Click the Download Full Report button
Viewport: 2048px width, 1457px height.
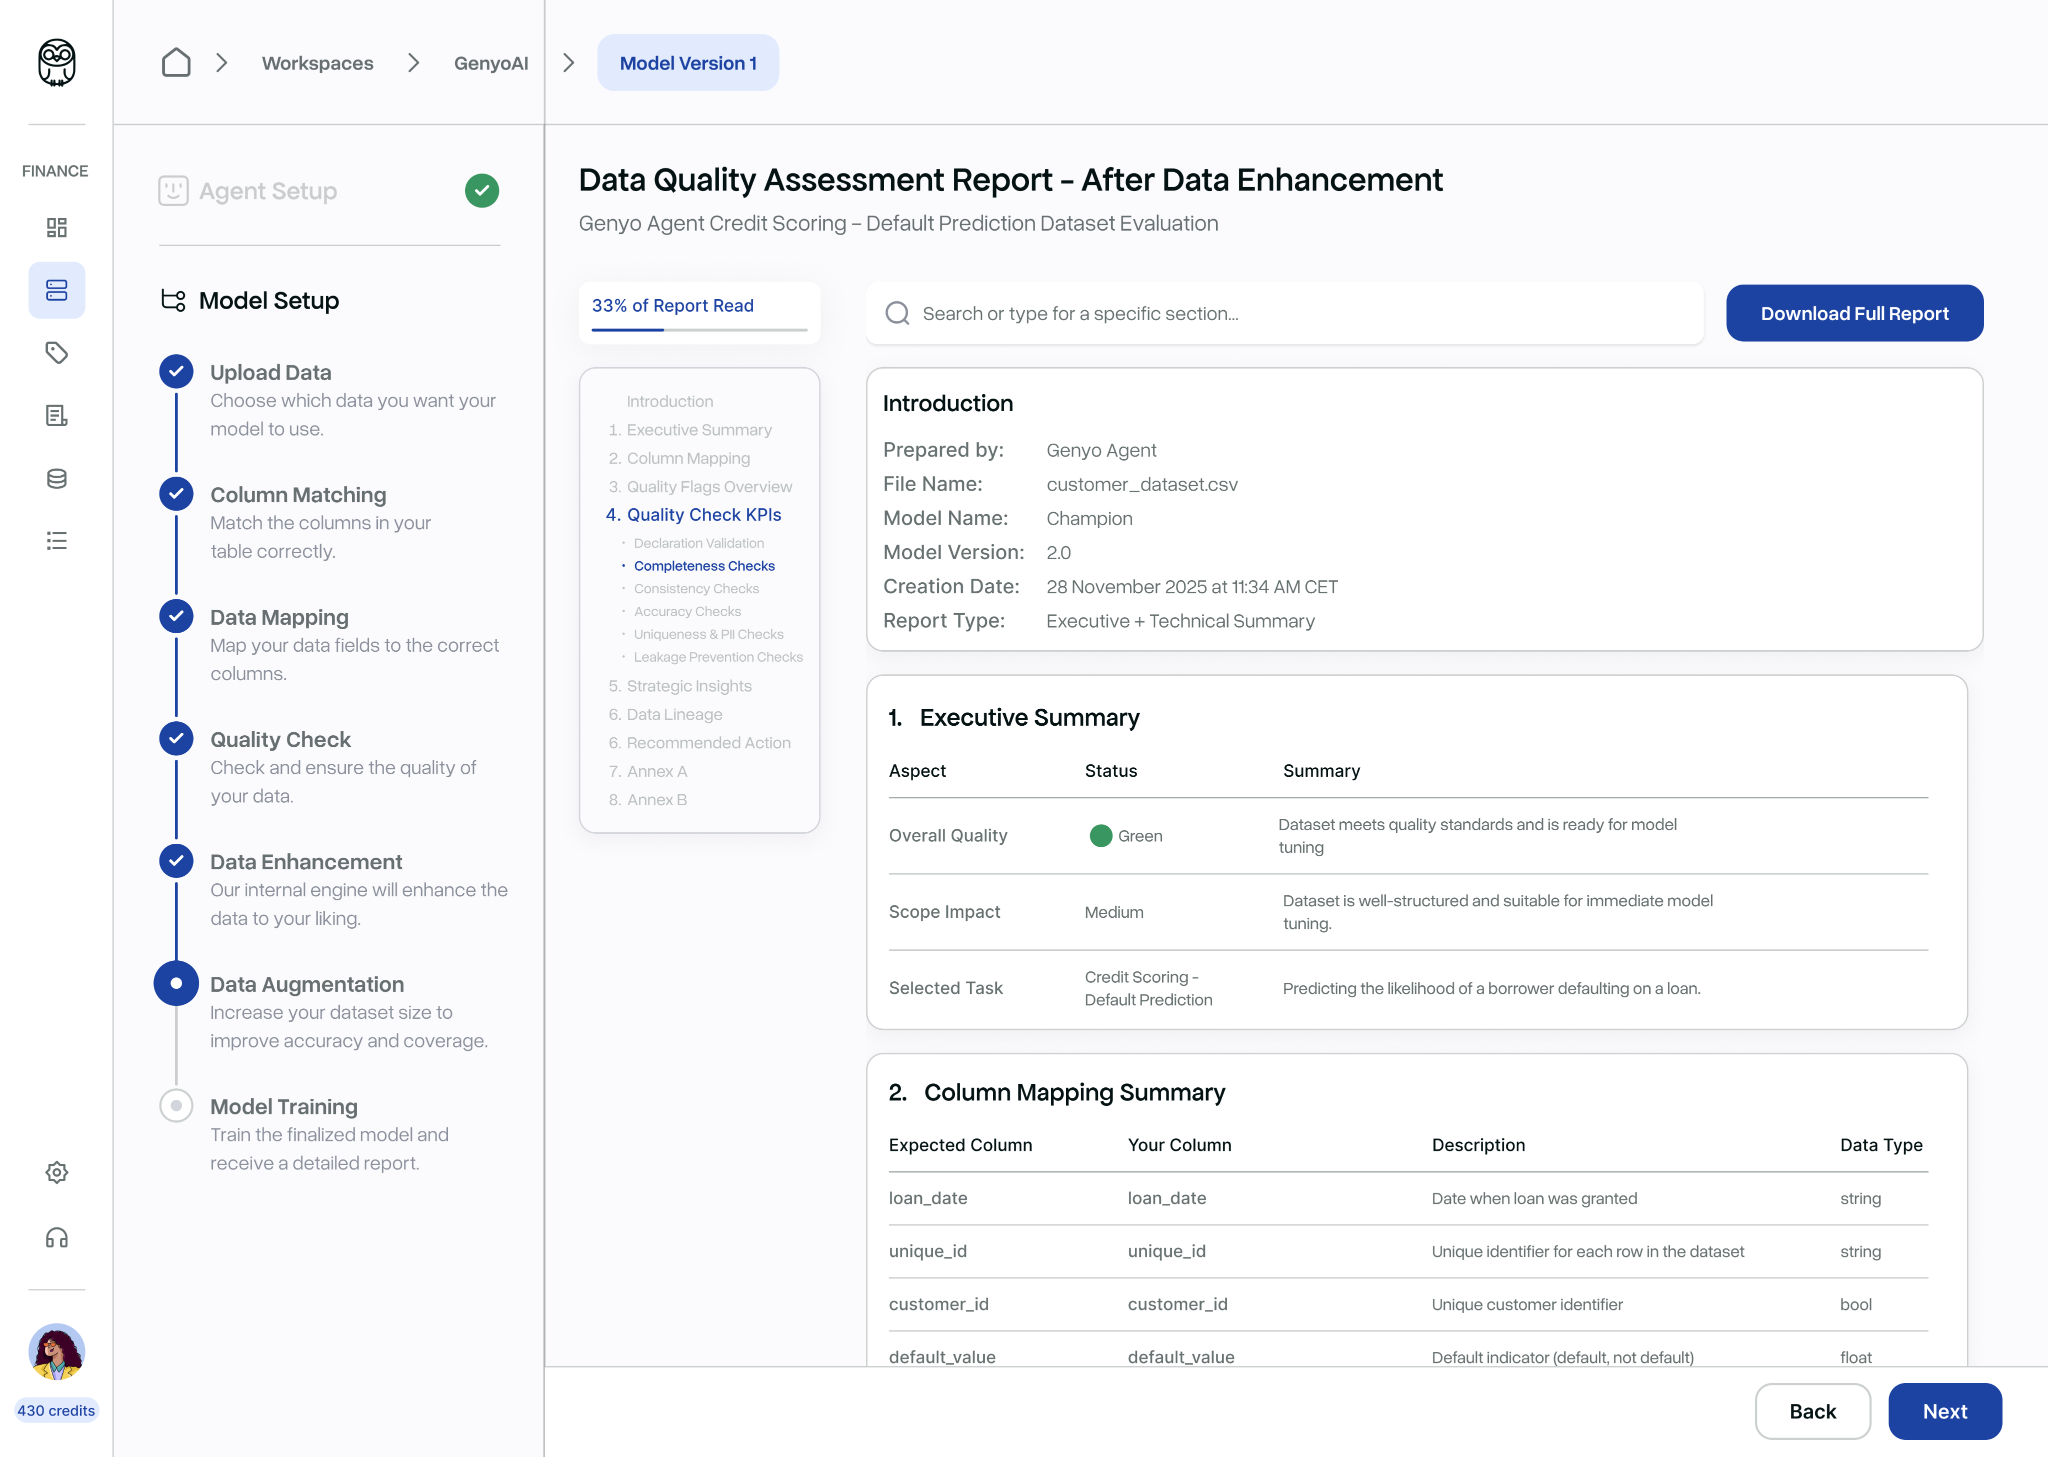pos(1853,313)
